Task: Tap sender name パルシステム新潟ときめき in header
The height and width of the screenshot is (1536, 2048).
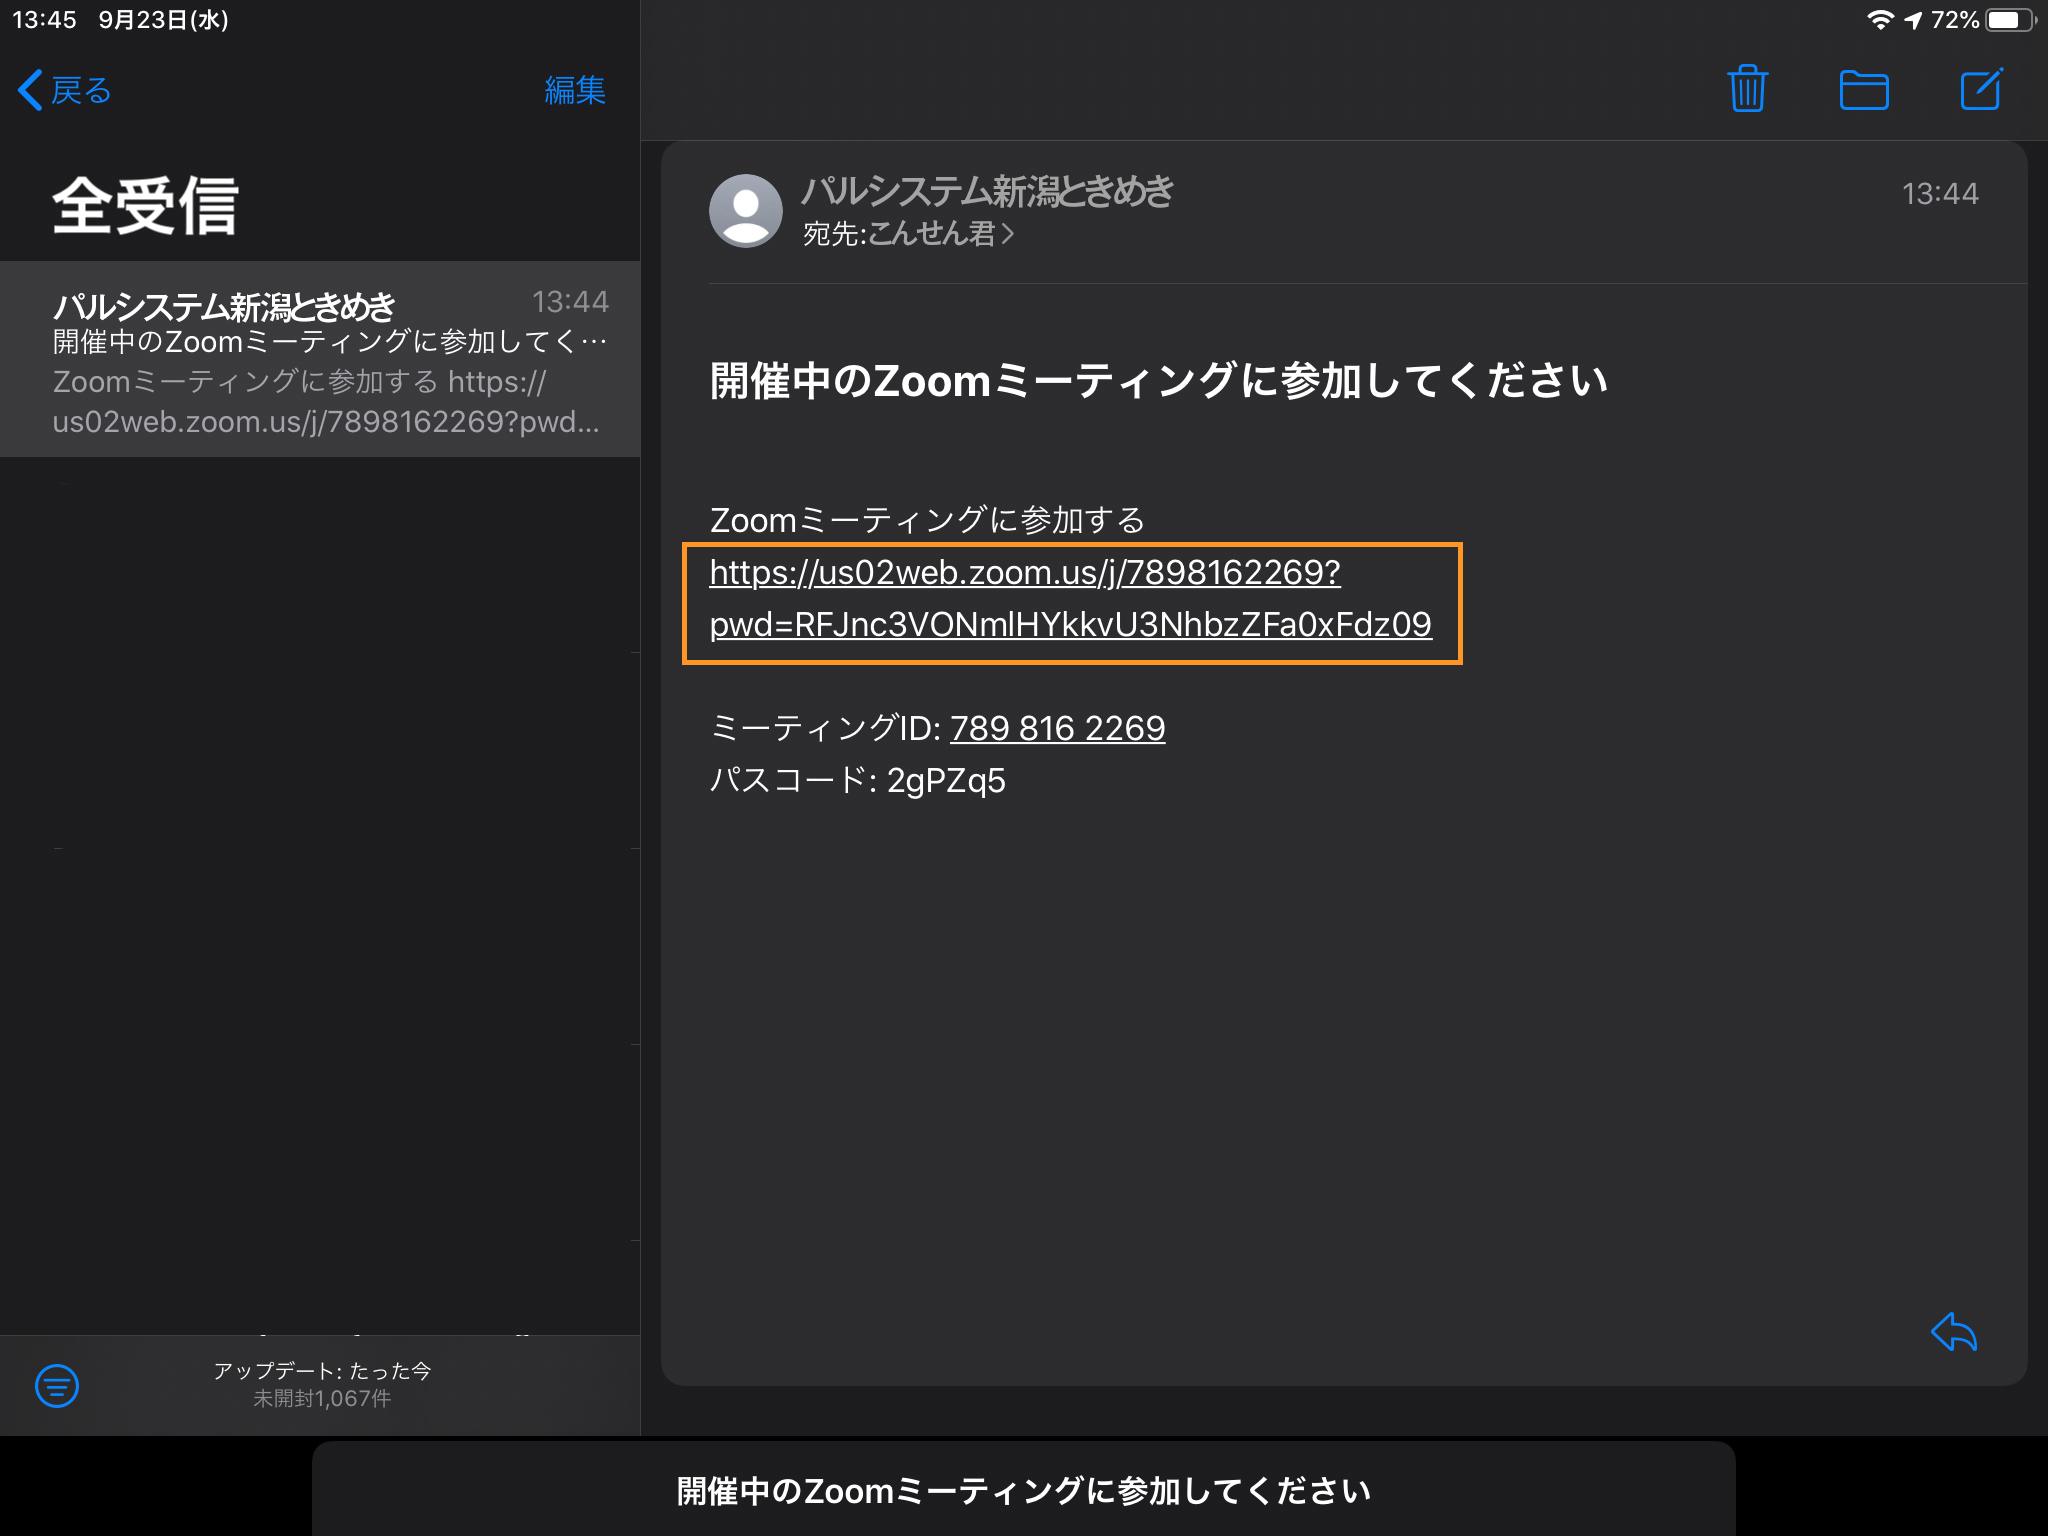Action: click(987, 190)
